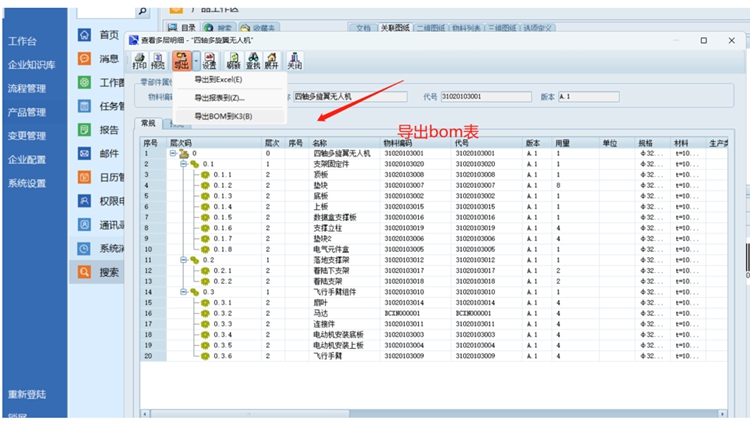Click 产品管理 in the left navigation
This screenshot has height=424, width=750.
point(27,112)
